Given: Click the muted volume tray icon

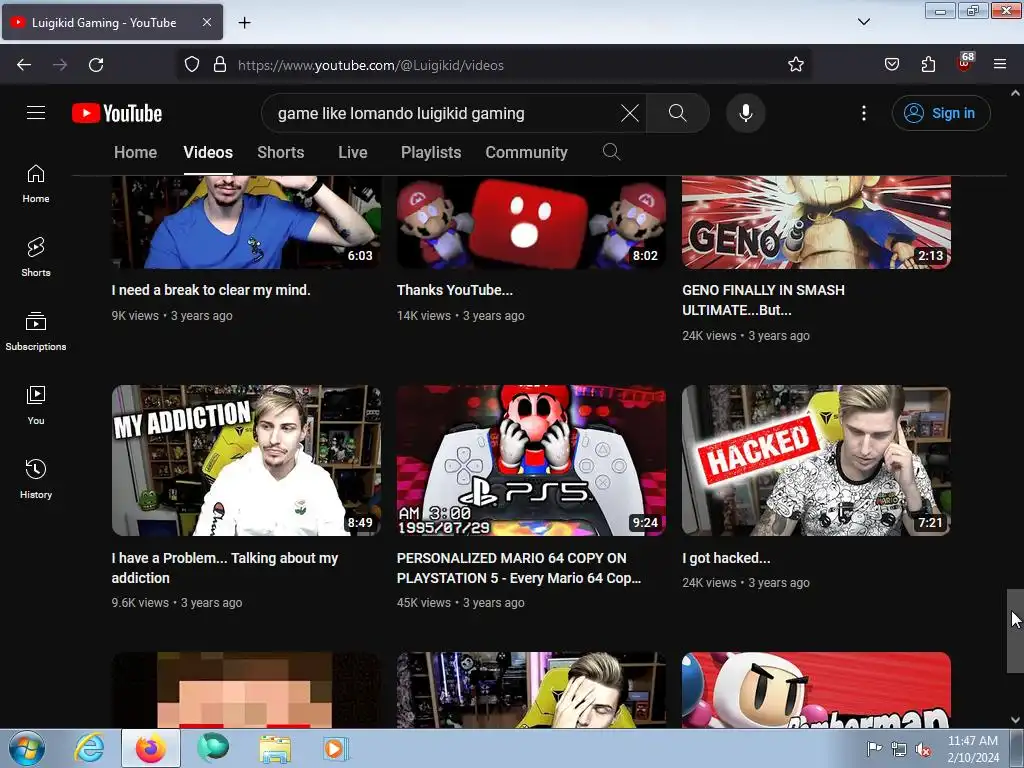Looking at the screenshot, I should (x=923, y=749).
